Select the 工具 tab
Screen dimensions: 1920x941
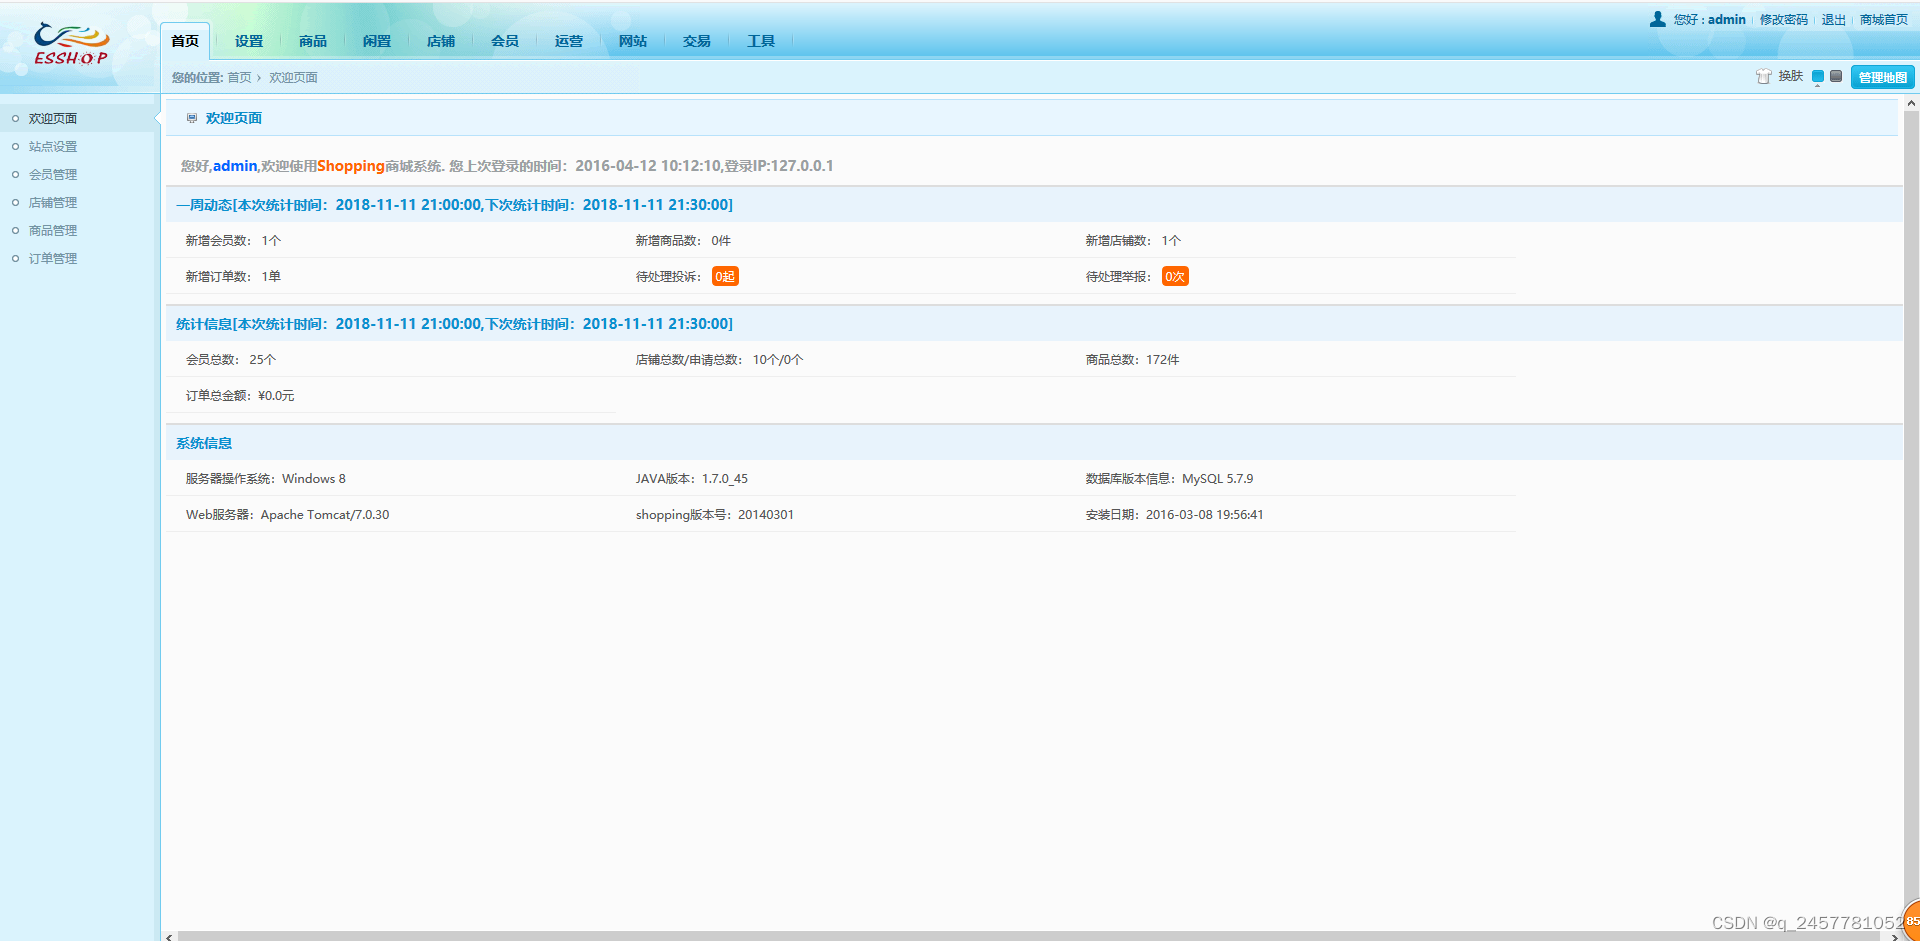pyautogui.click(x=761, y=40)
